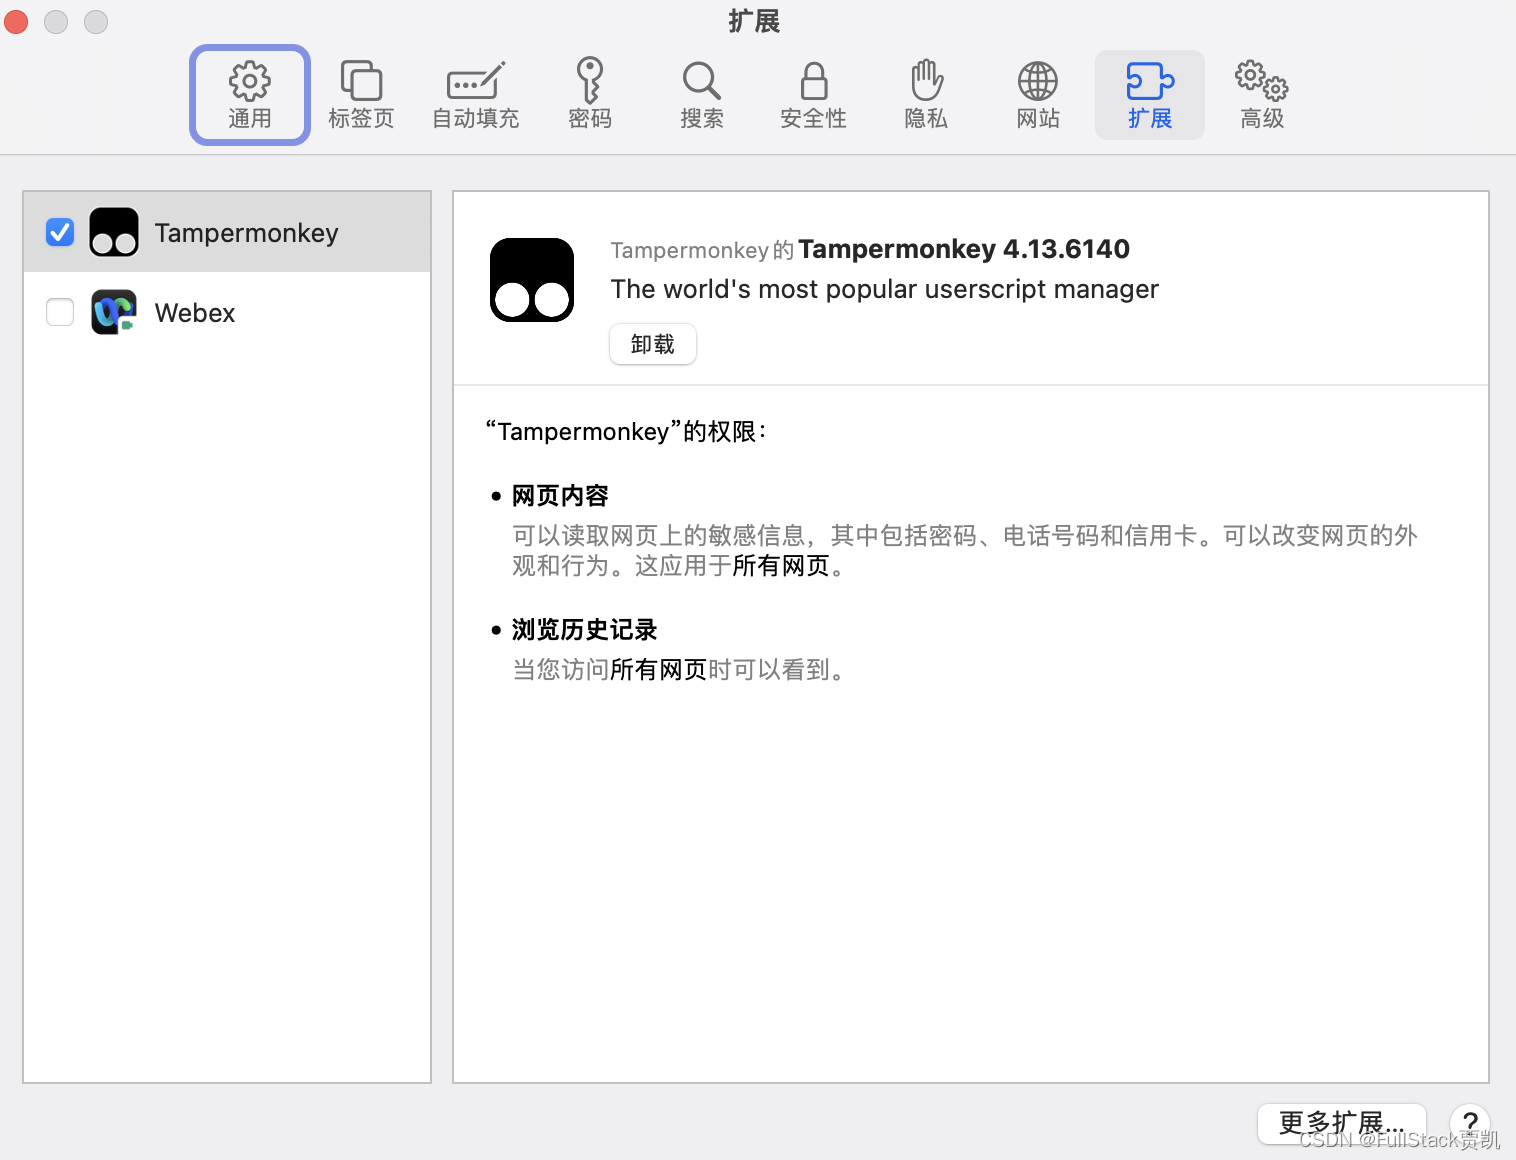Image resolution: width=1516 pixels, height=1160 pixels.
Task: Open 更多扩展… (More Extensions) button
Action: [x=1342, y=1123]
